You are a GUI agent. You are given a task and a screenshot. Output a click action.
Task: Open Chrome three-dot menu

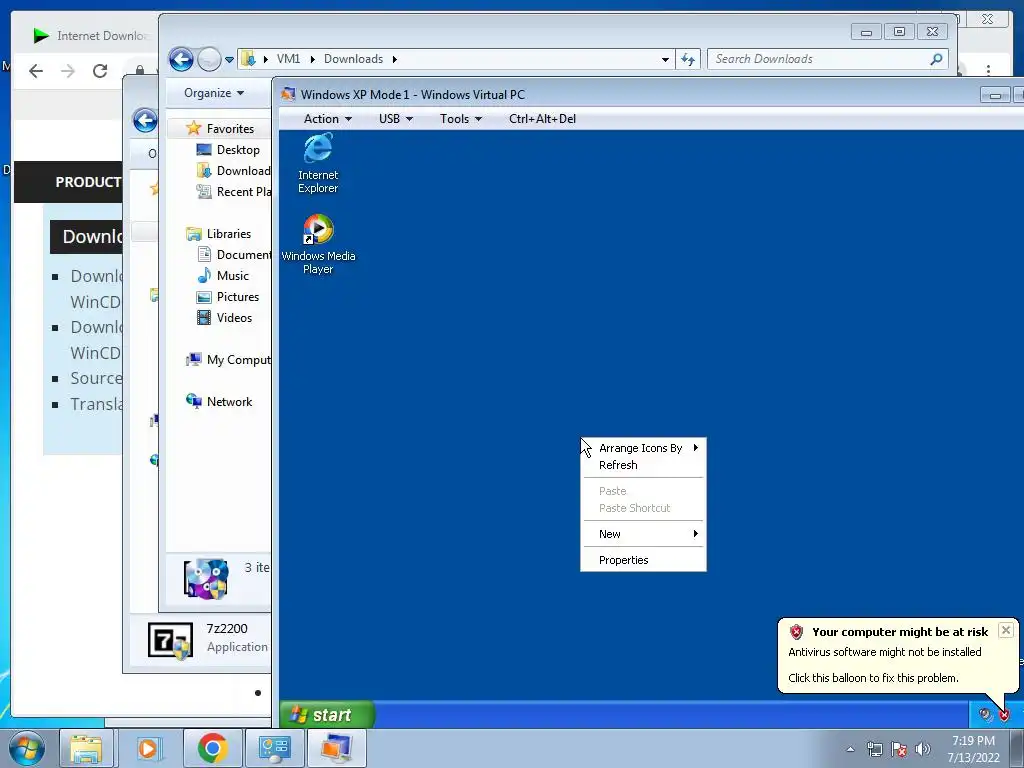click(989, 70)
